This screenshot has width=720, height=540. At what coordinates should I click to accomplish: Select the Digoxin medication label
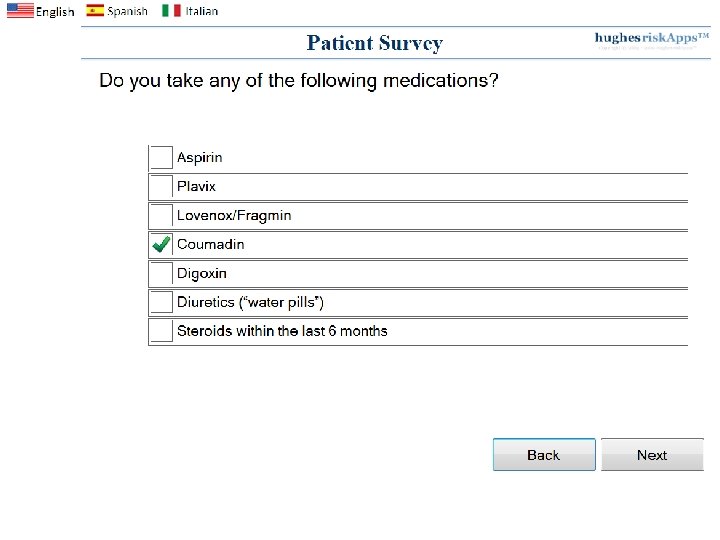(202, 274)
